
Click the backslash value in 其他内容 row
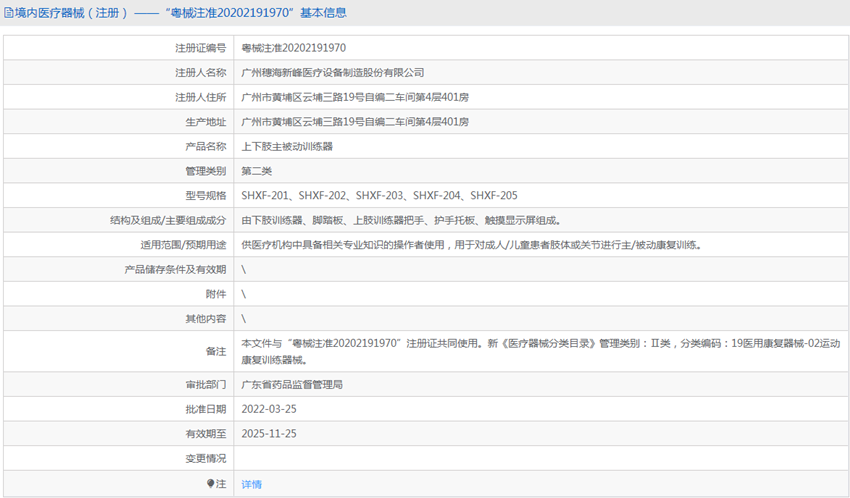point(243,319)
